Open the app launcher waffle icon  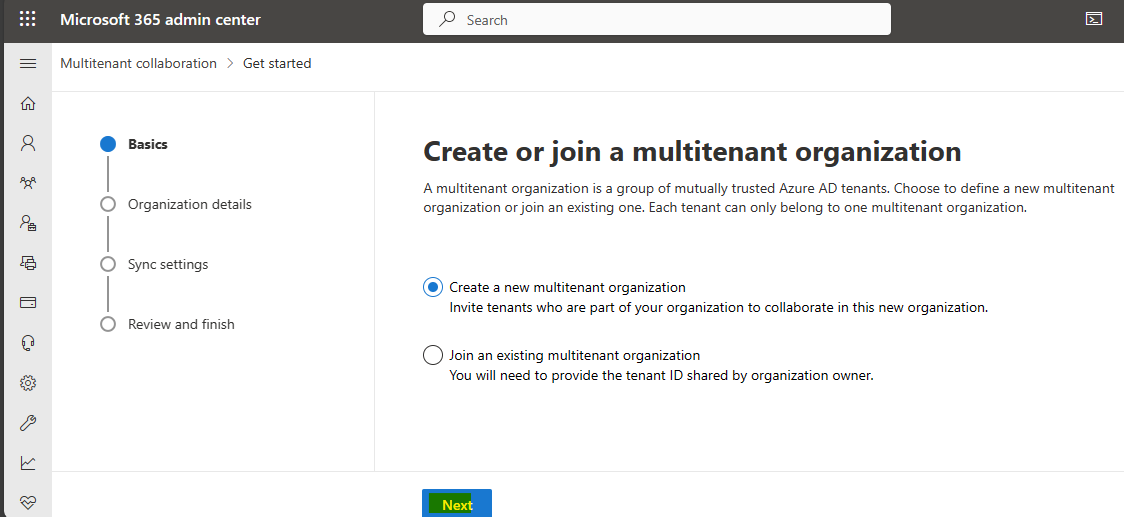click(x=27, y=19)
